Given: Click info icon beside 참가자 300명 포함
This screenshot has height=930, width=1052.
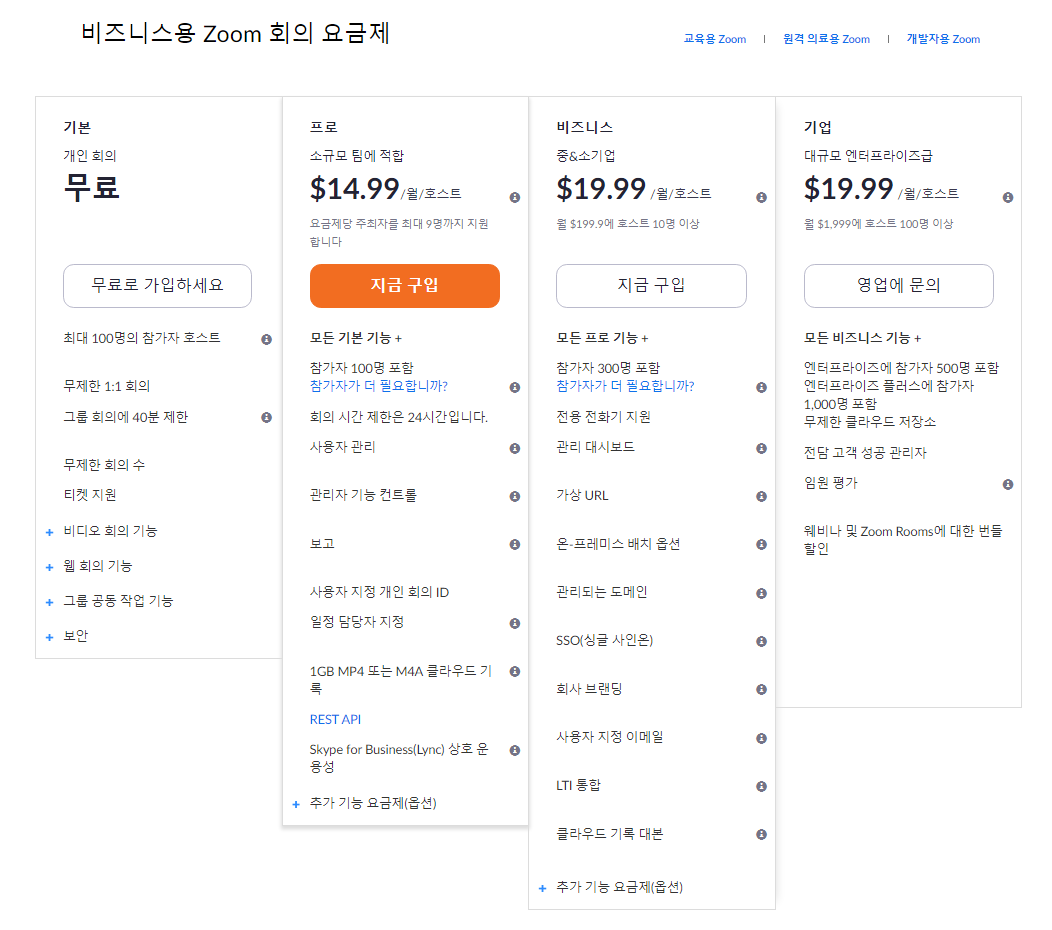Looking at the screenshot, I should (x=761, y=387).
